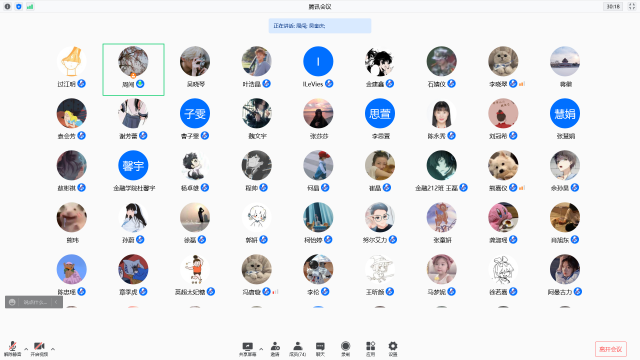Screen dimensions: 640x360
Task: Click the red leave meeting button
Action: [x=611, y=349]
